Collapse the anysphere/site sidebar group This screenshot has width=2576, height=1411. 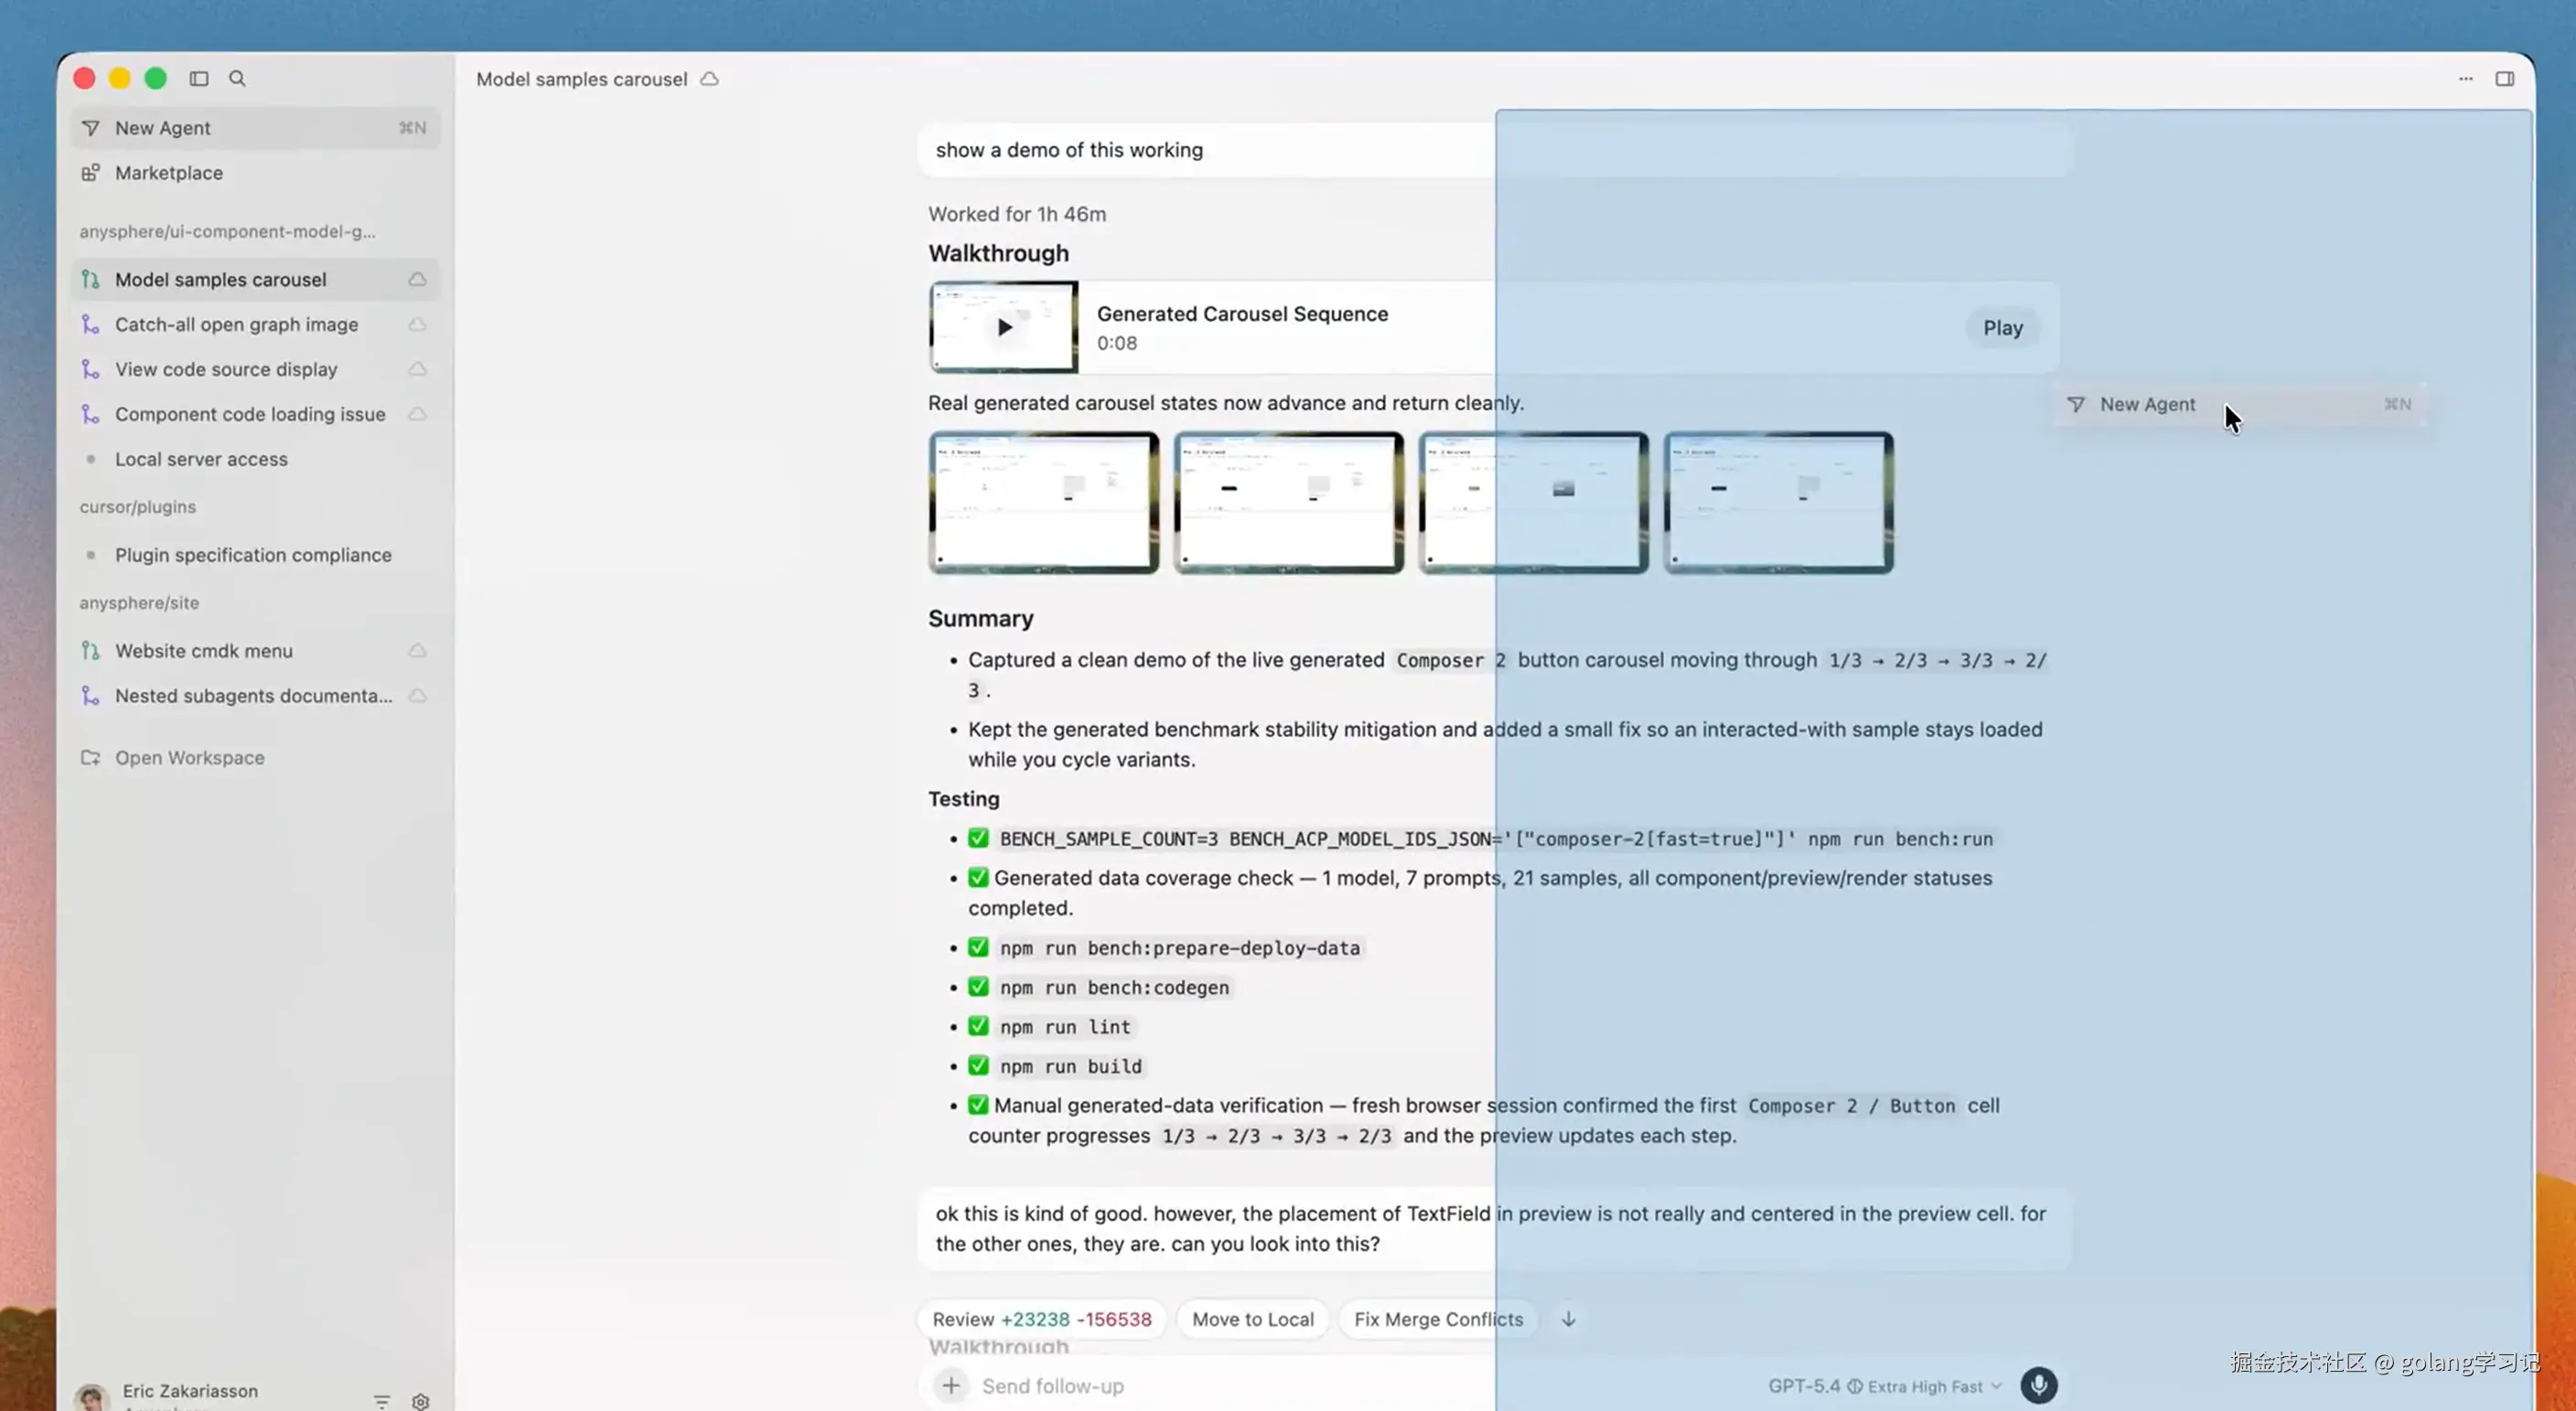[x=139, y=603]
